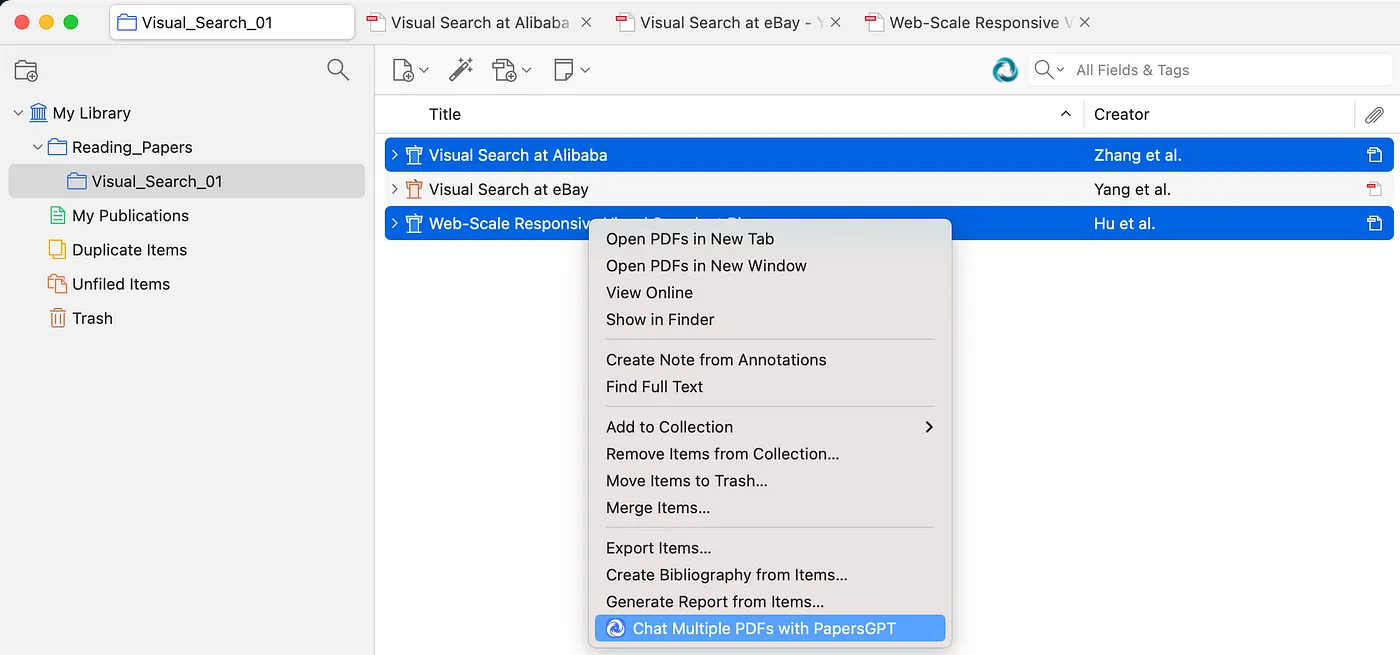Choose Merge Items…
Screen dimensions: 1400x655
click(770, 508)
